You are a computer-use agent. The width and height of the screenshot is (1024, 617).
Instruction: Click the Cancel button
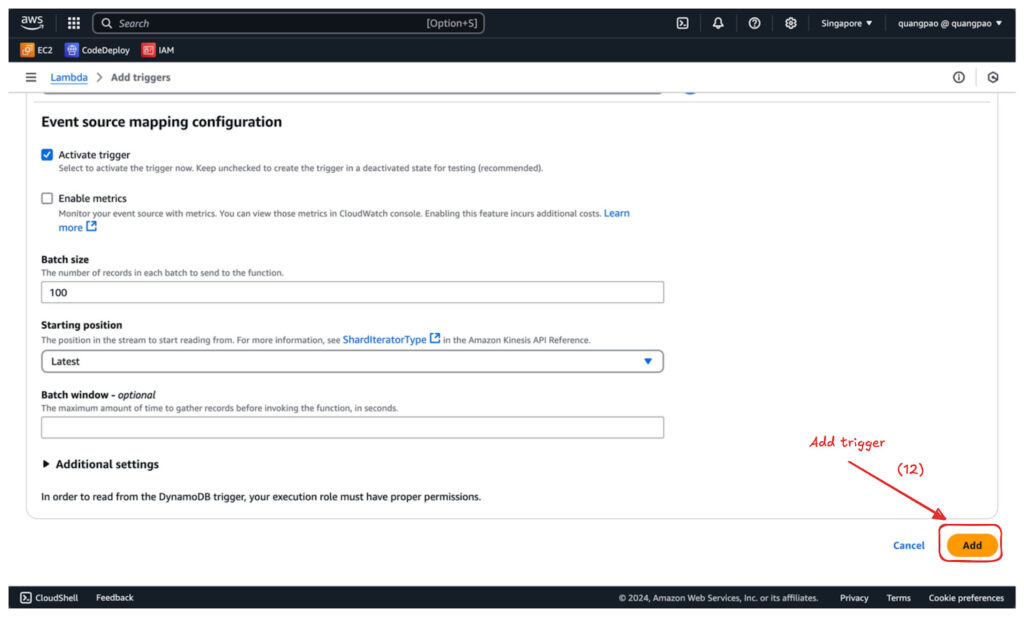pos(908,545)
